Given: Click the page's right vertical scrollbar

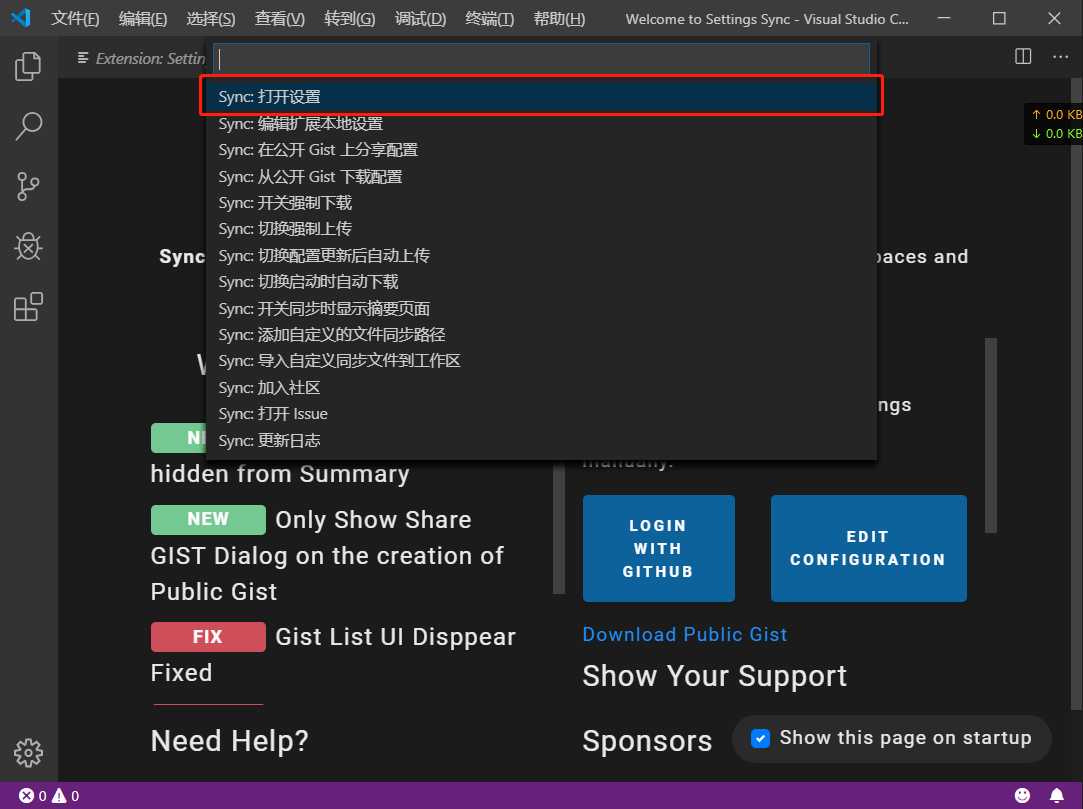Looking at the screenshot, I should click(x=1076, y=394).
